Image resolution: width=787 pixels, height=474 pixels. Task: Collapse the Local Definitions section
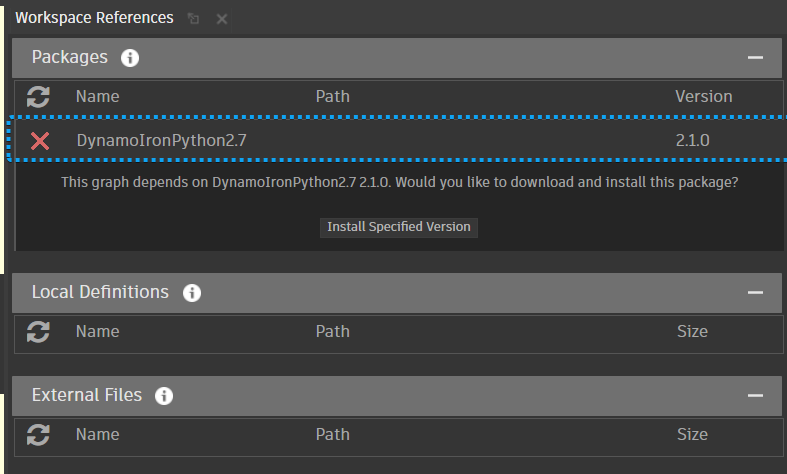(x=755, y=293)
